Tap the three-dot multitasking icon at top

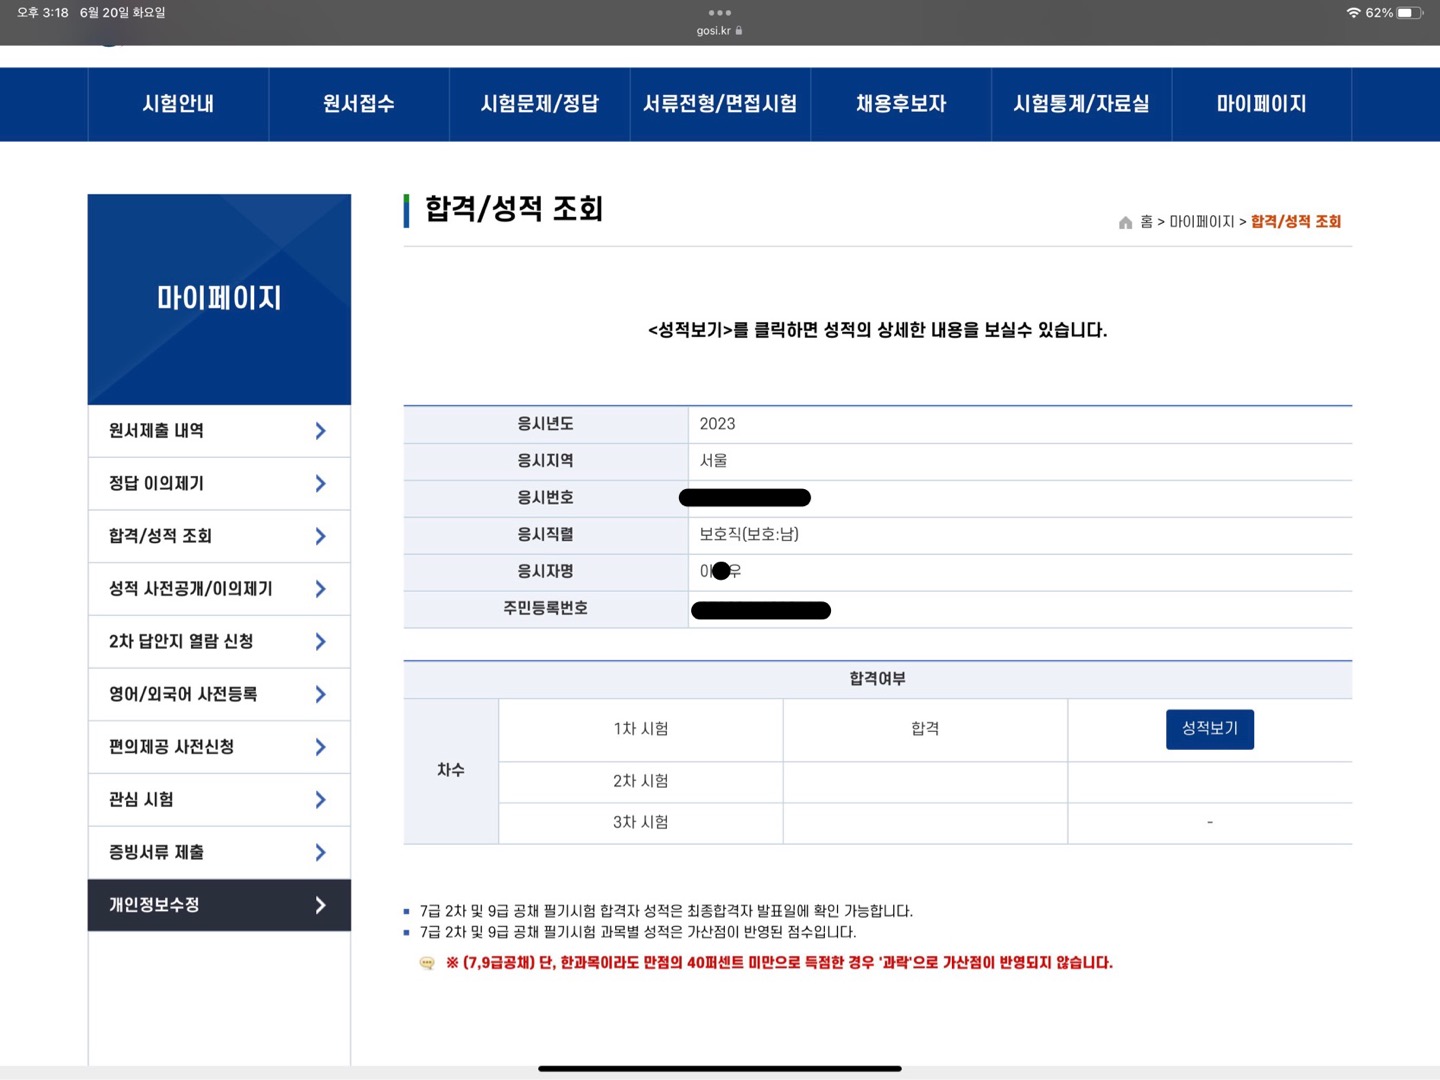pyautogui.click(x=719, y=13)
